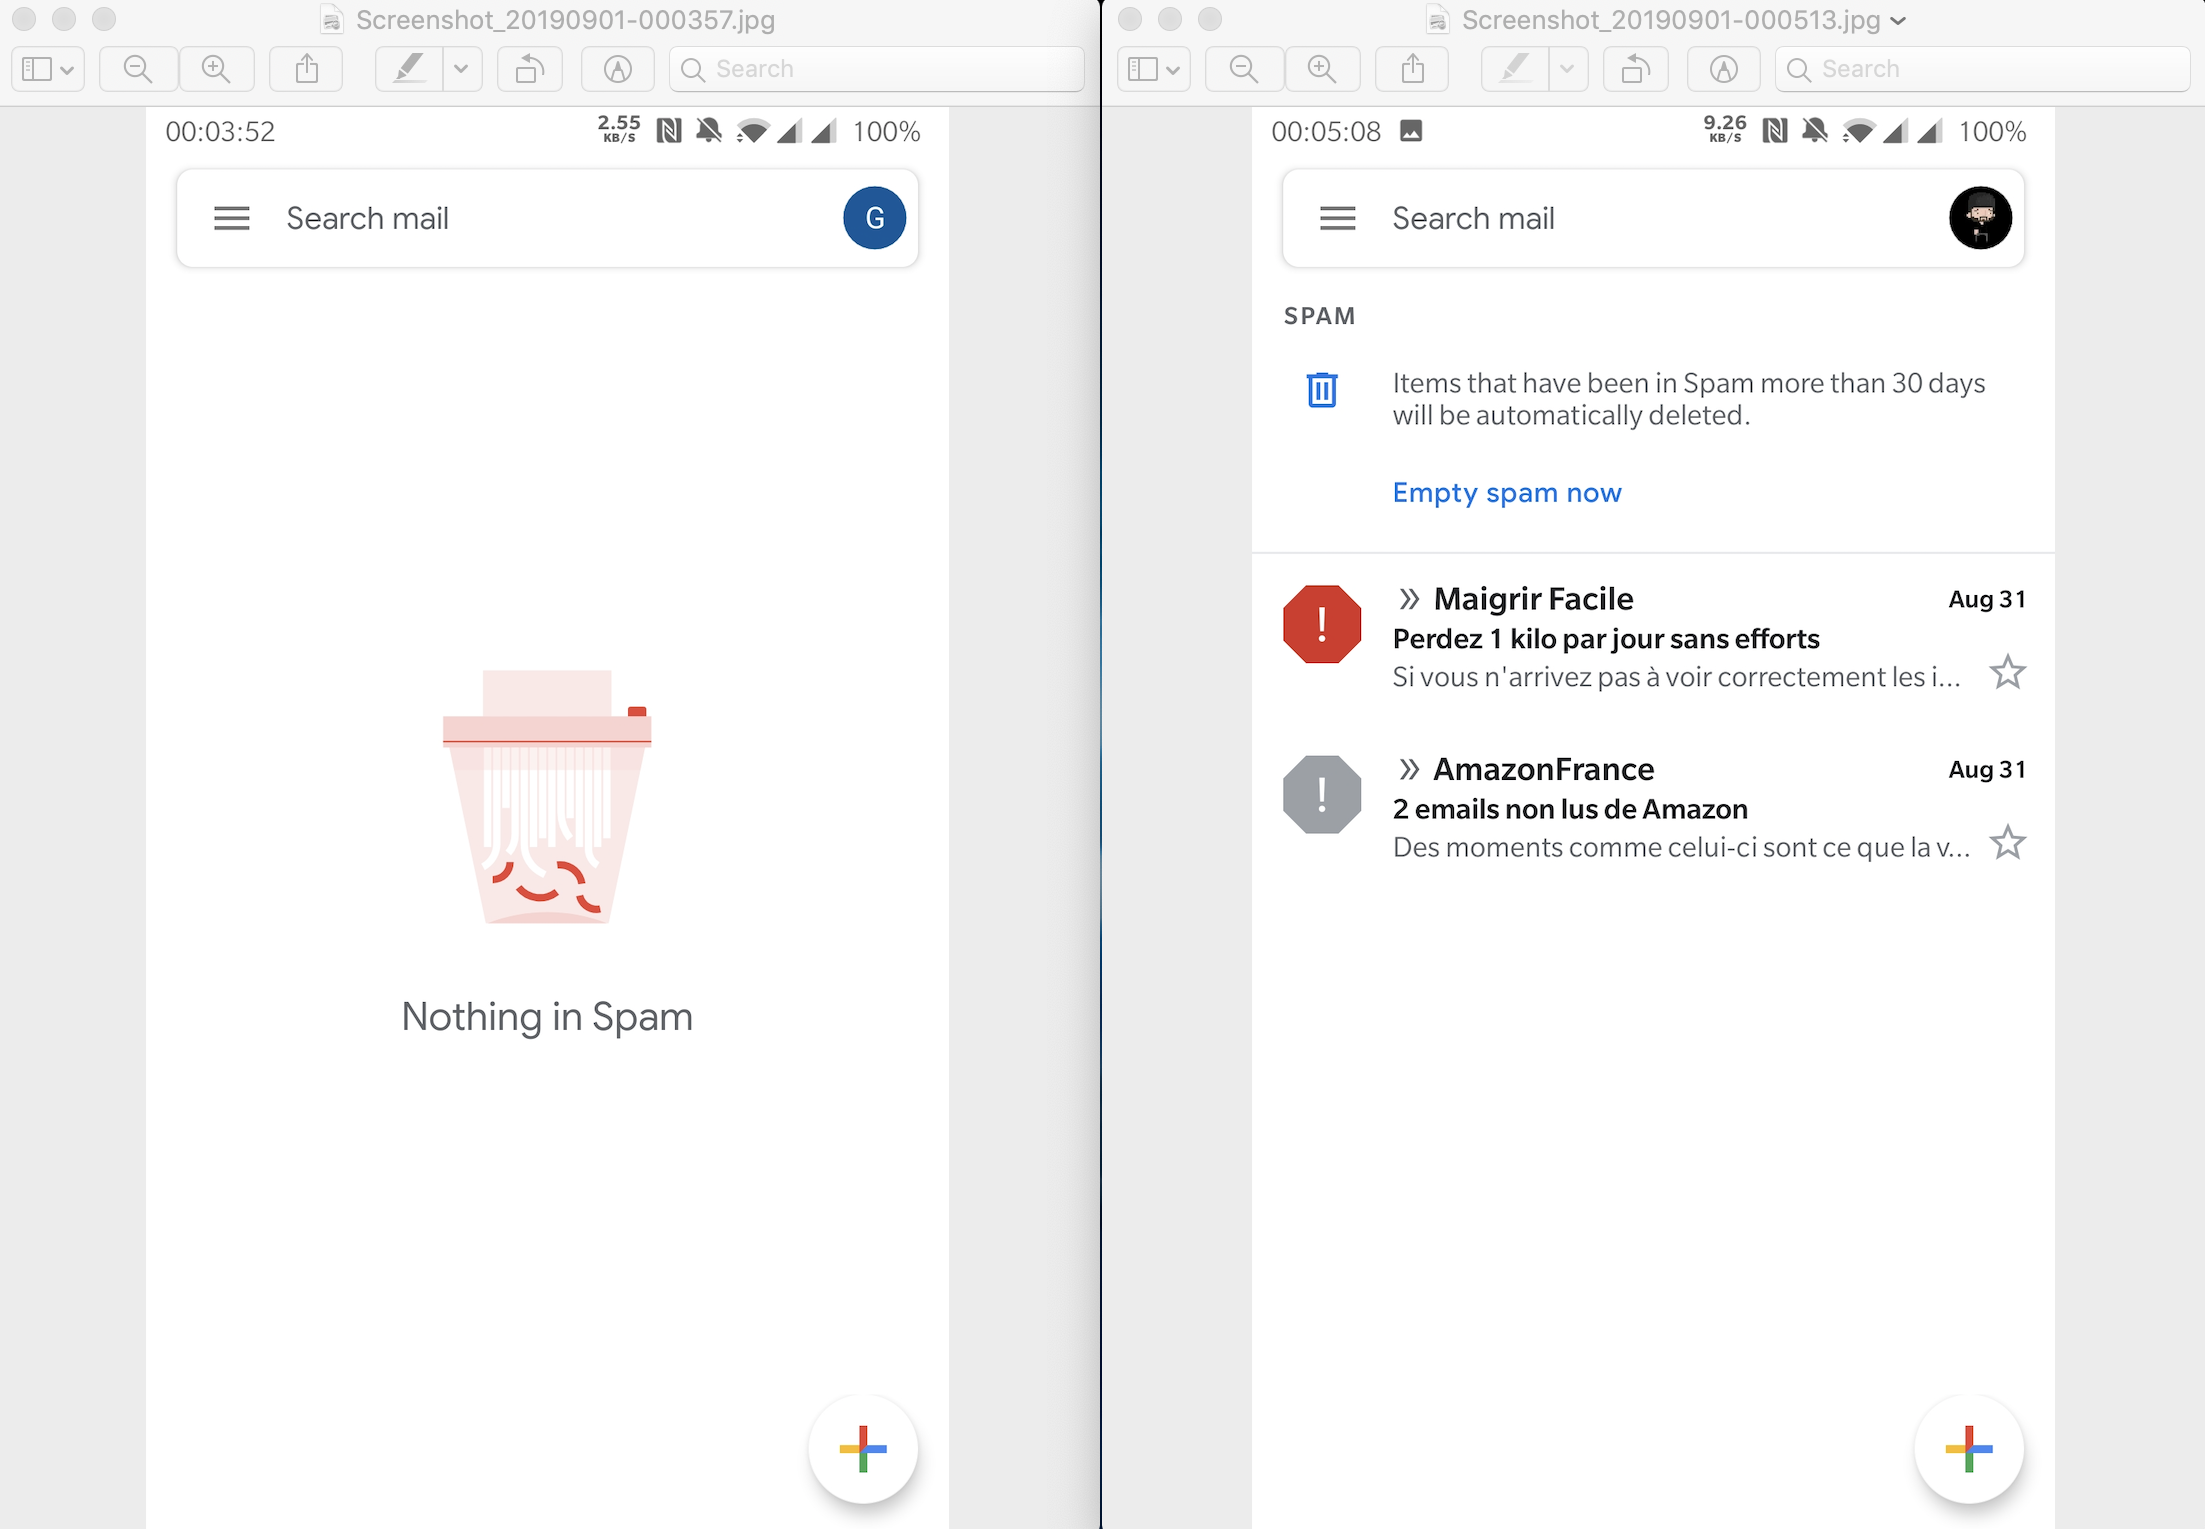
Task: Click the empty spam shredder illustration
Action: tap(547, 797)
